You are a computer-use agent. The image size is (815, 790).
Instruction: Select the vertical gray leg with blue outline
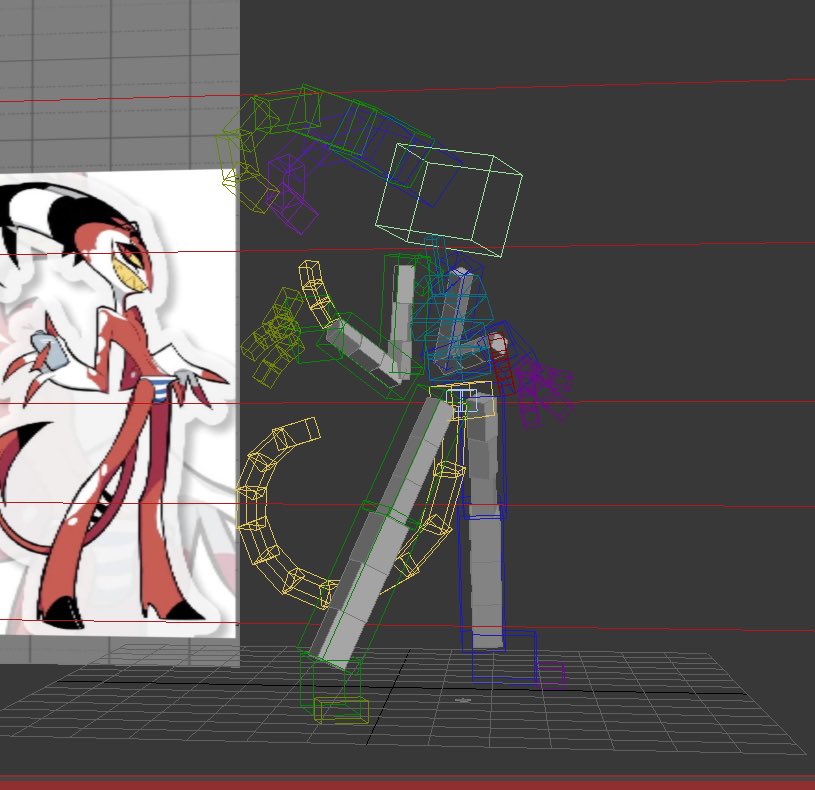point(484,522)
